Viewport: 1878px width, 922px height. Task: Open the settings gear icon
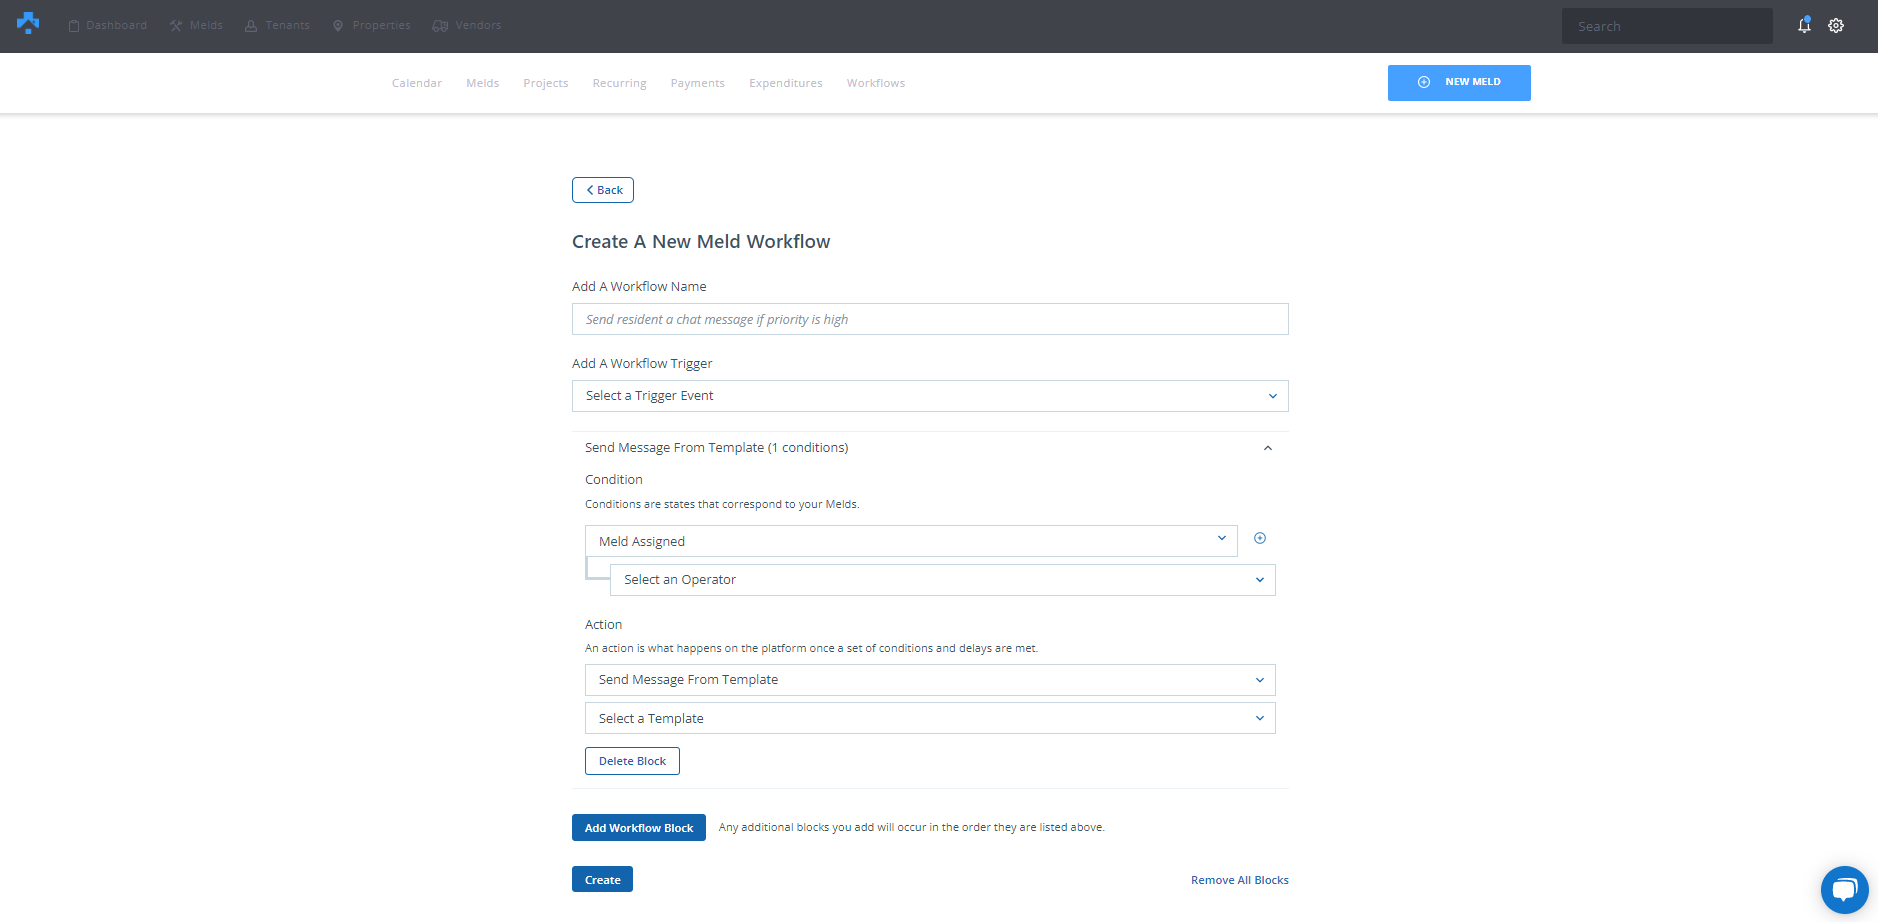click(x=1836, y=26)
